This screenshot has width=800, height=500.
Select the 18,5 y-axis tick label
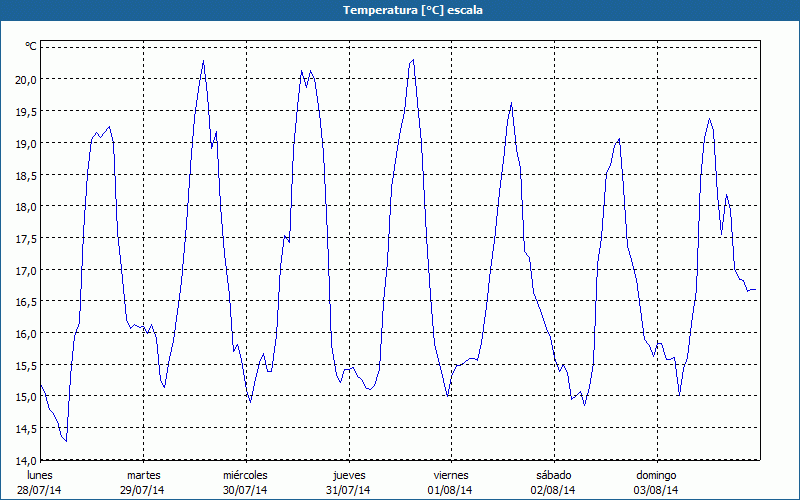click(x=25, y=175)
